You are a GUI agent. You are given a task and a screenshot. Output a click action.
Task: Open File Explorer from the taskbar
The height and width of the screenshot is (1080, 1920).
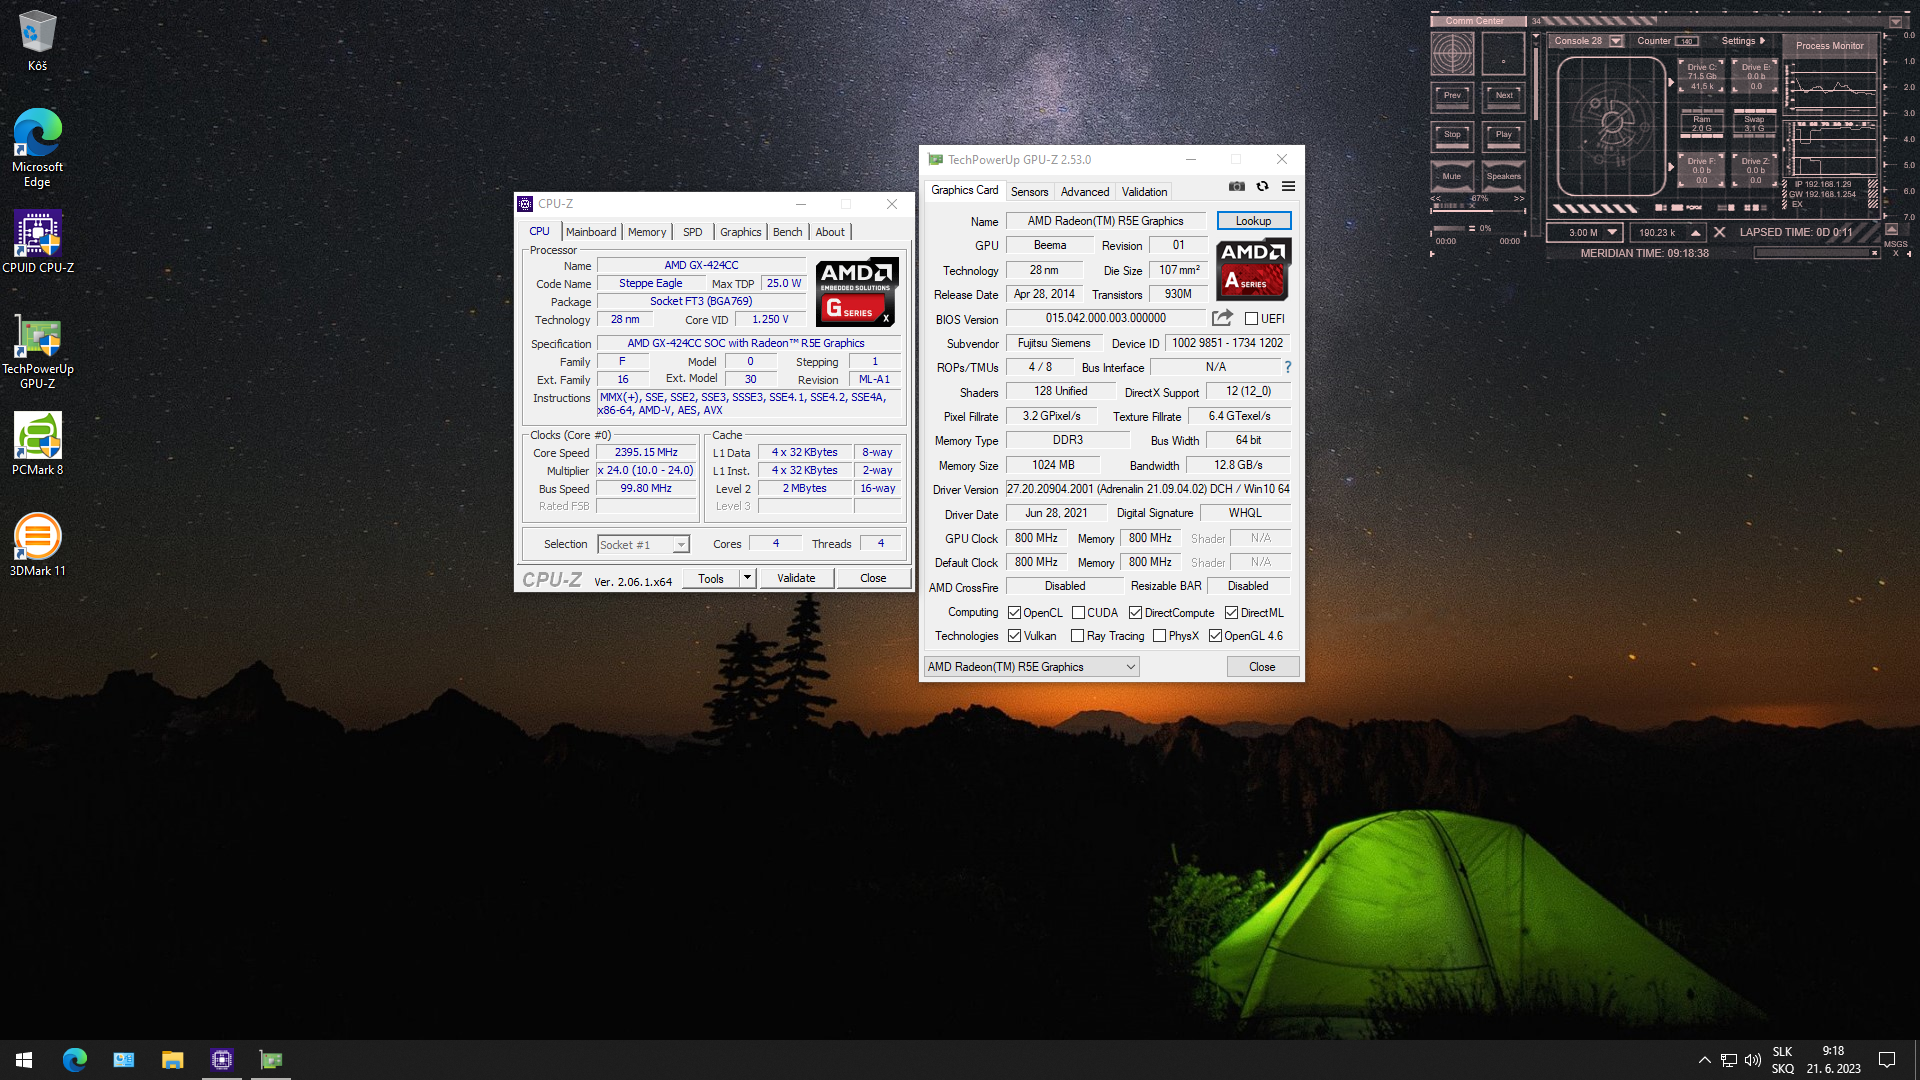tap(172, 1060)
